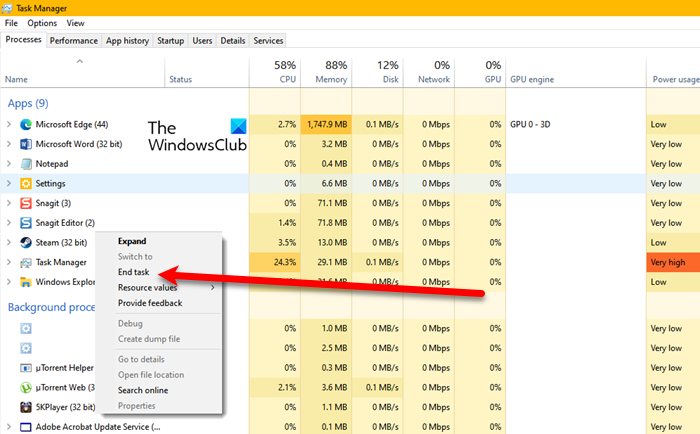Expand the Snagit Editor process group
Image resolution: width=700 pixels, height=434 pixels.
coord(9,223)
